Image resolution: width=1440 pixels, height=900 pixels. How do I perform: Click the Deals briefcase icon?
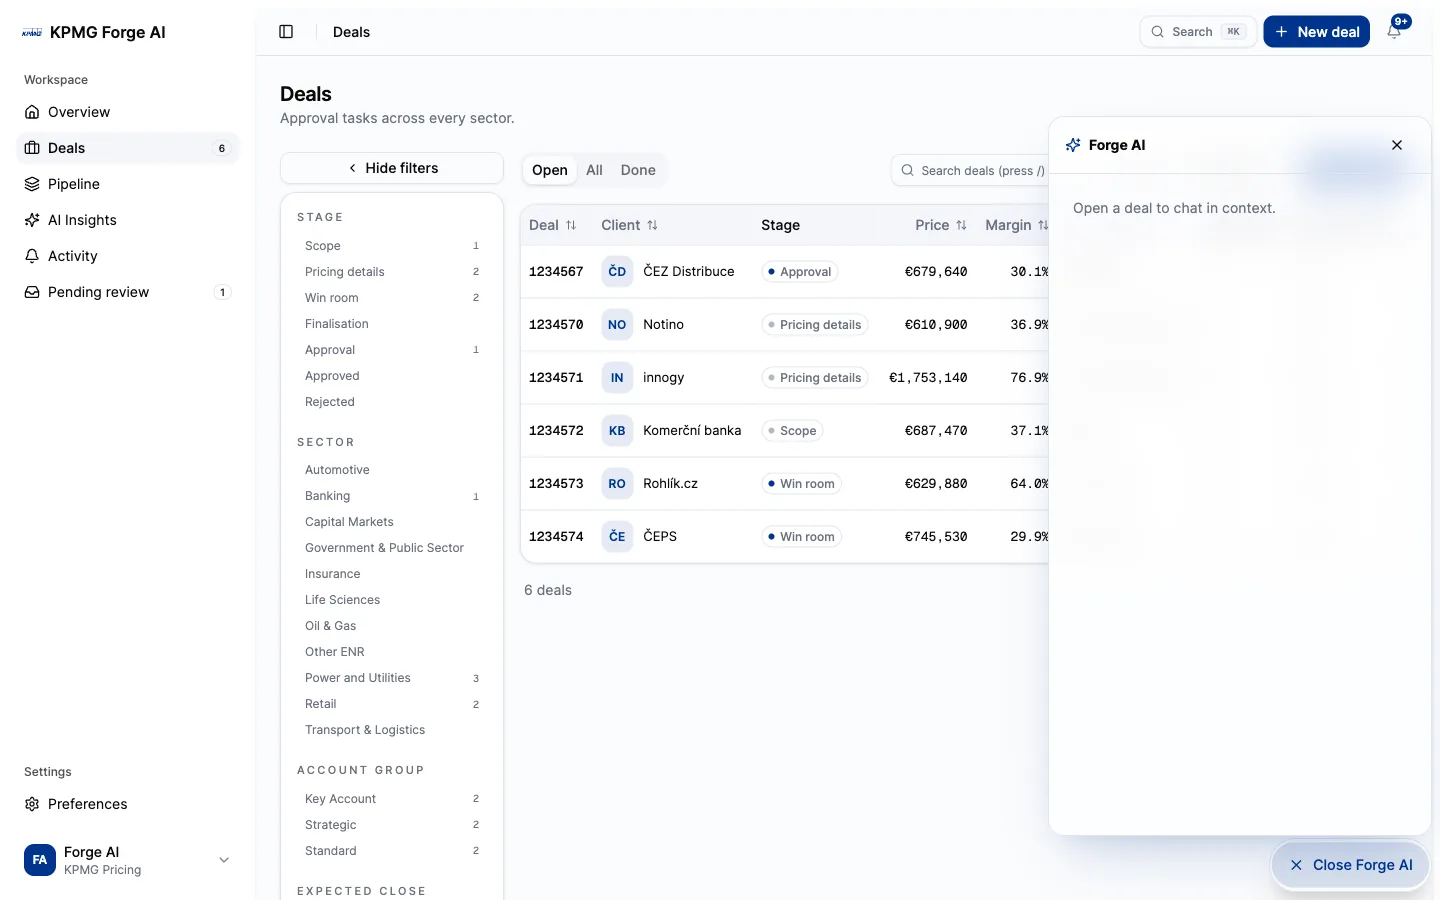[32, 148]
